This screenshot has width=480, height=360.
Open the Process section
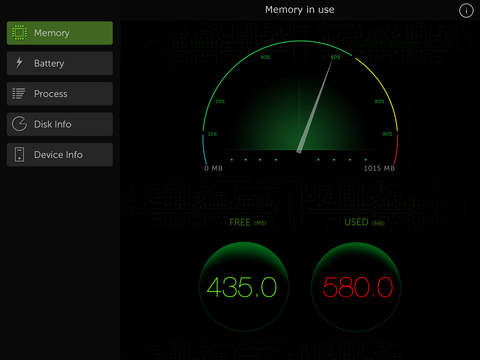tap(60, 94)
